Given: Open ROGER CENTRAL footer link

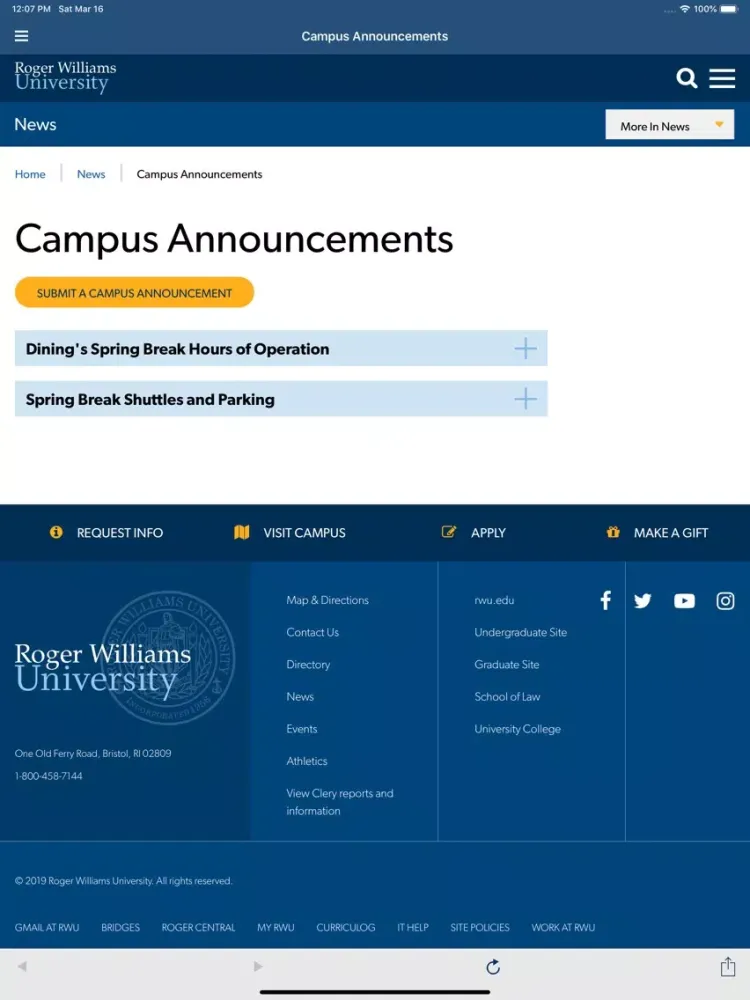Looking at the screenshot, I should (198, 927).
